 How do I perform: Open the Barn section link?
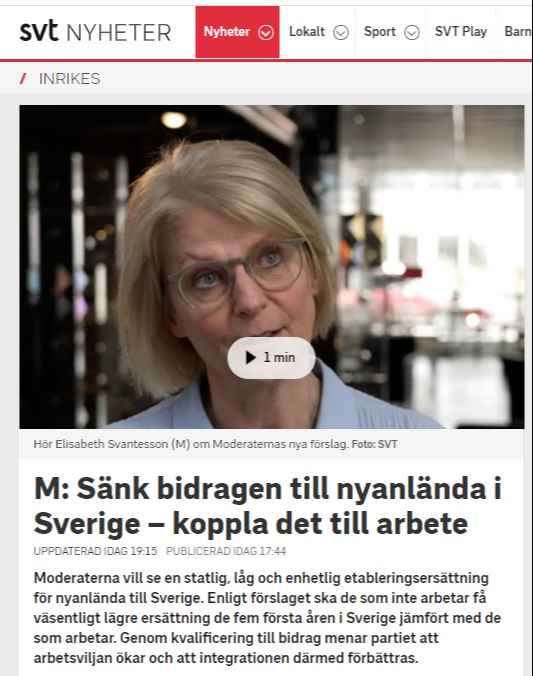click(518, 32)
